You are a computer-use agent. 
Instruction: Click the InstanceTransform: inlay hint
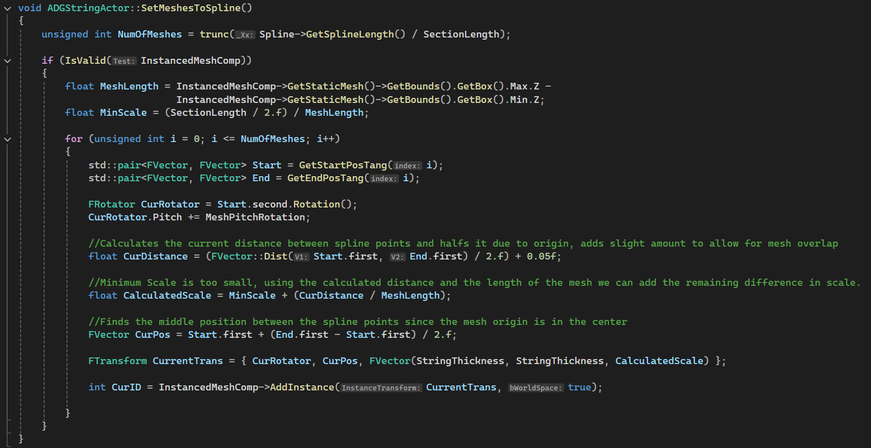[x=381, y=387]
